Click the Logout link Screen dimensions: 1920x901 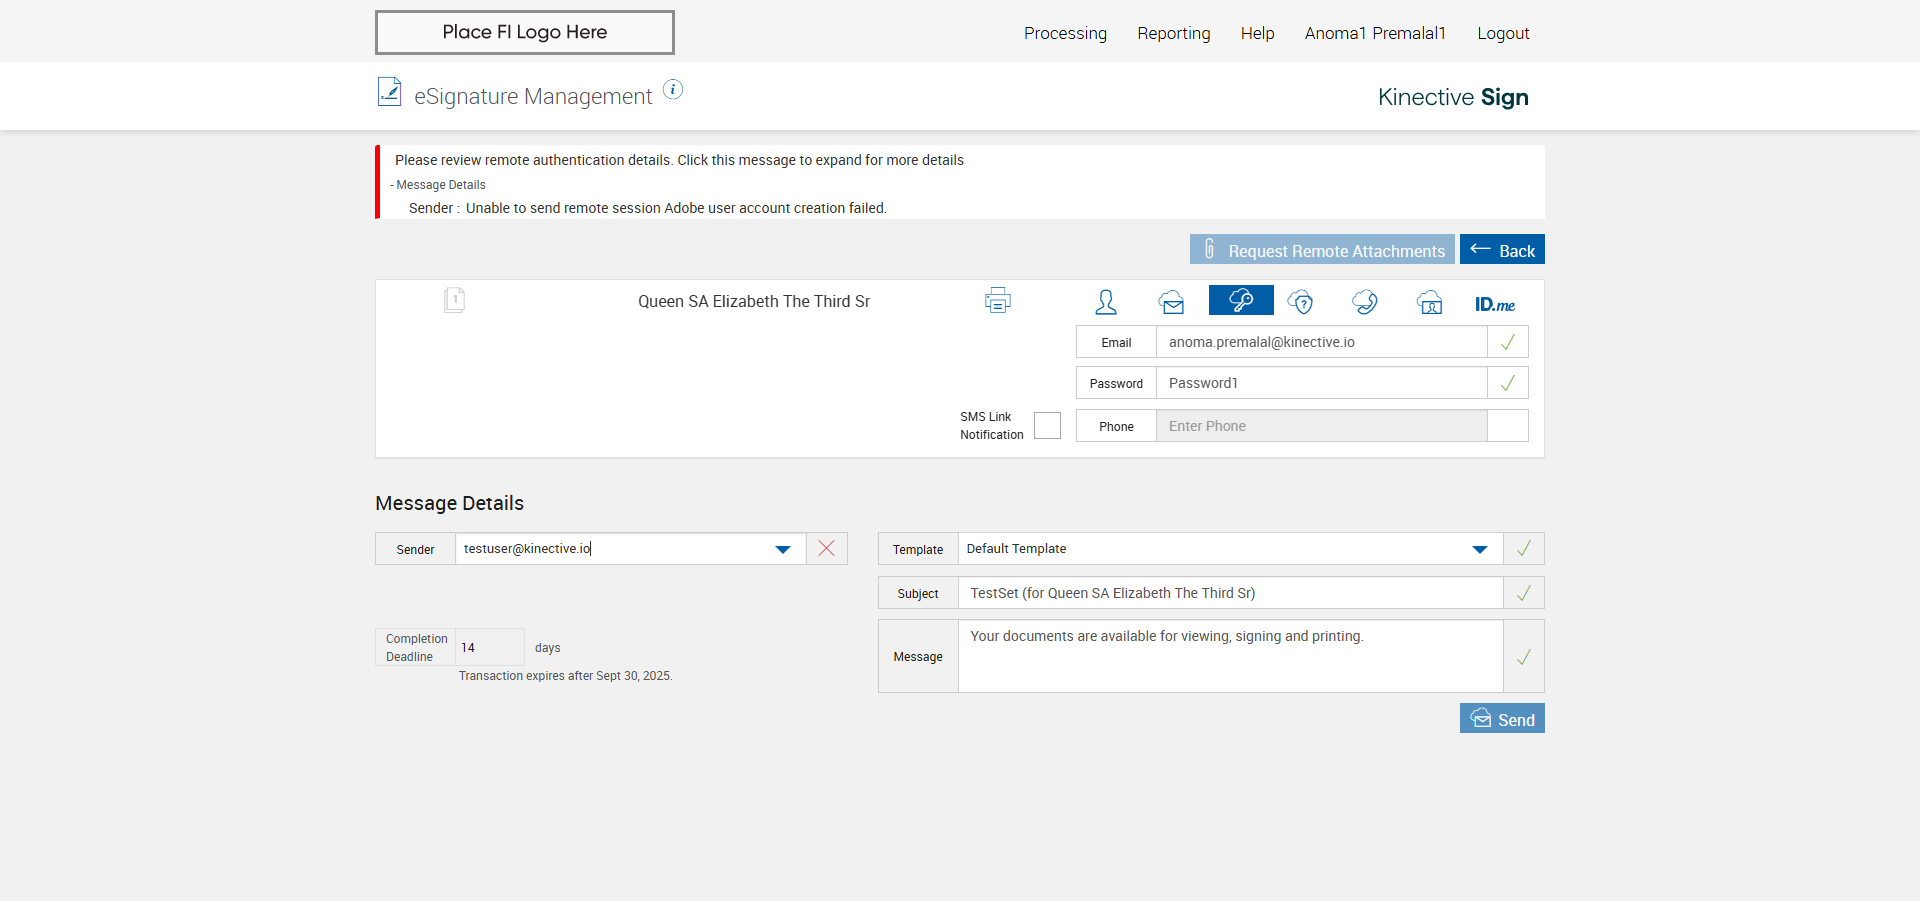pos(1503,33)
